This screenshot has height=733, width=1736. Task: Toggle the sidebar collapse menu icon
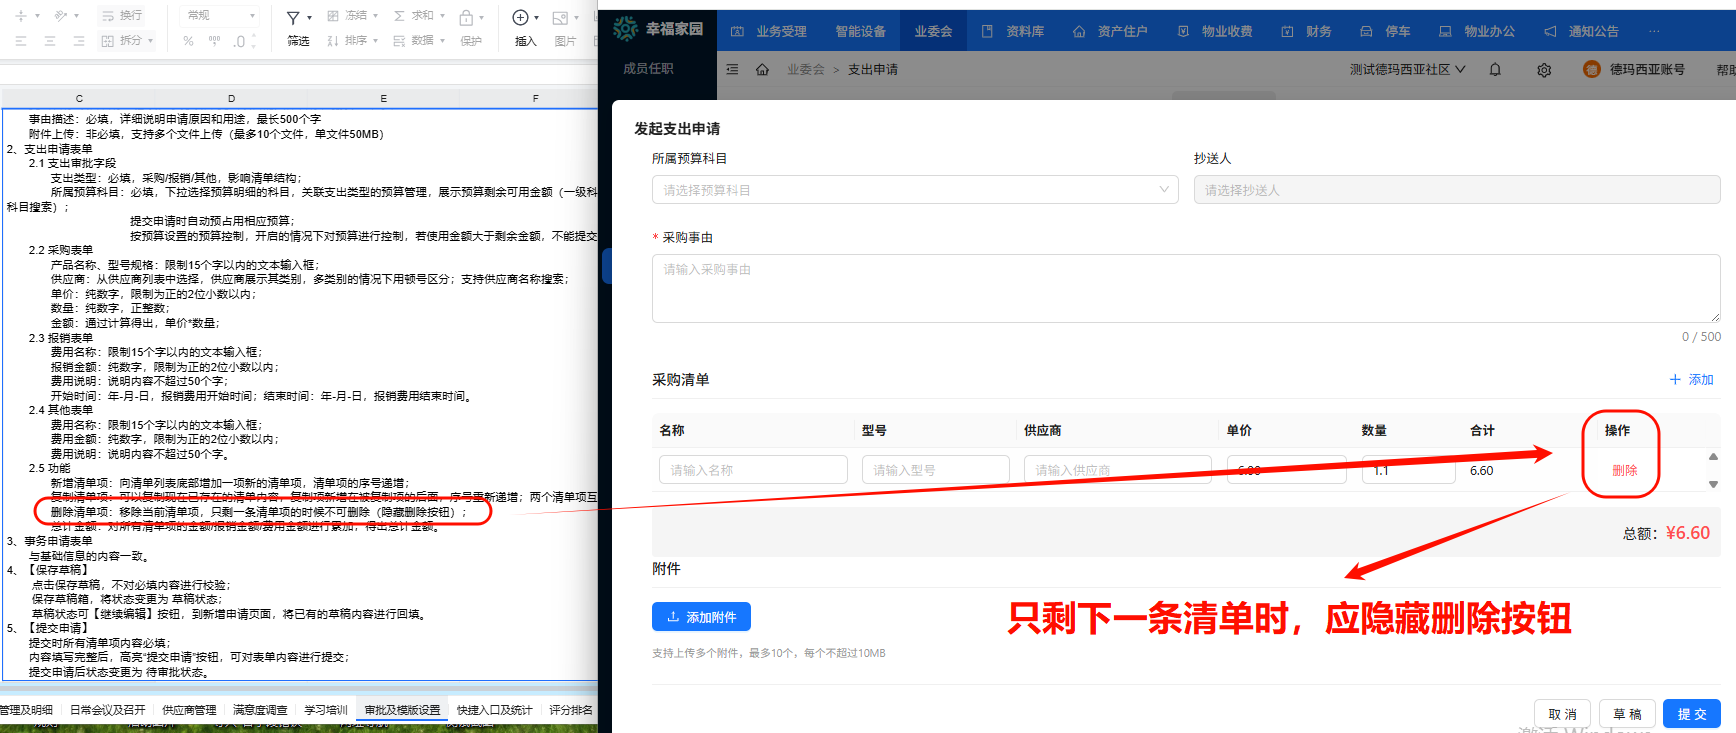(732, 70)
